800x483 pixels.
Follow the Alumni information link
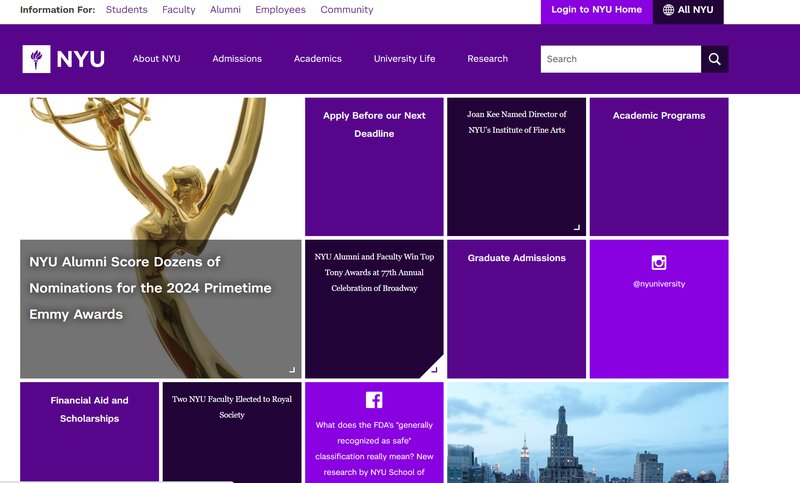225,10
